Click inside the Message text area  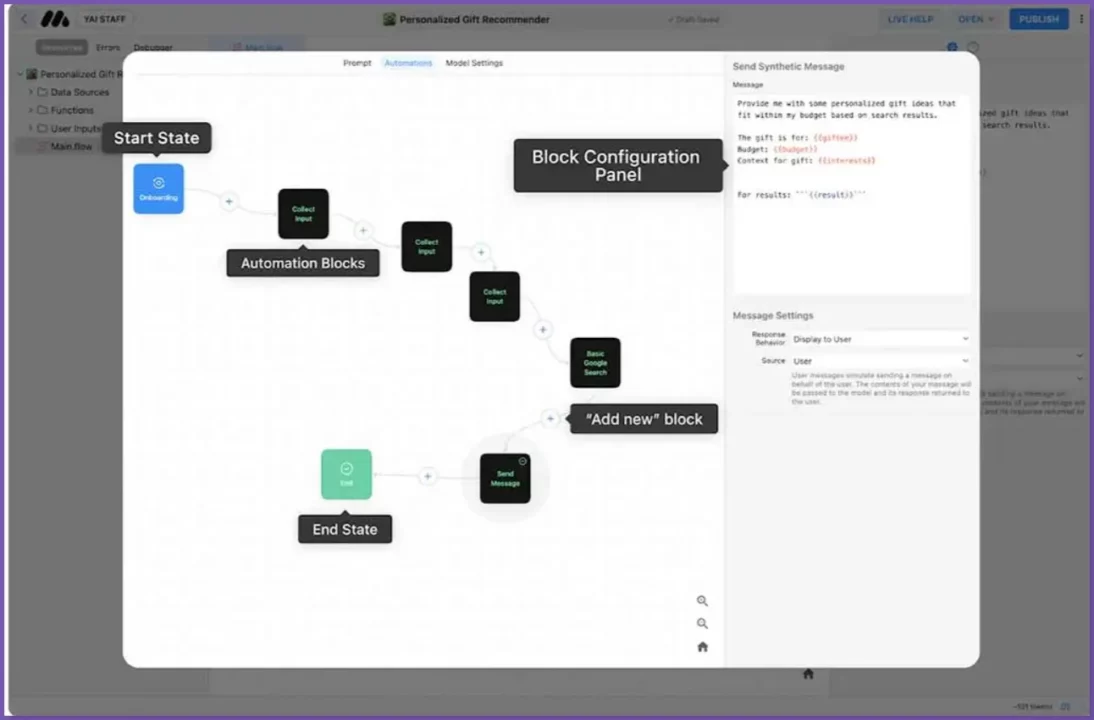coord(851,230)
